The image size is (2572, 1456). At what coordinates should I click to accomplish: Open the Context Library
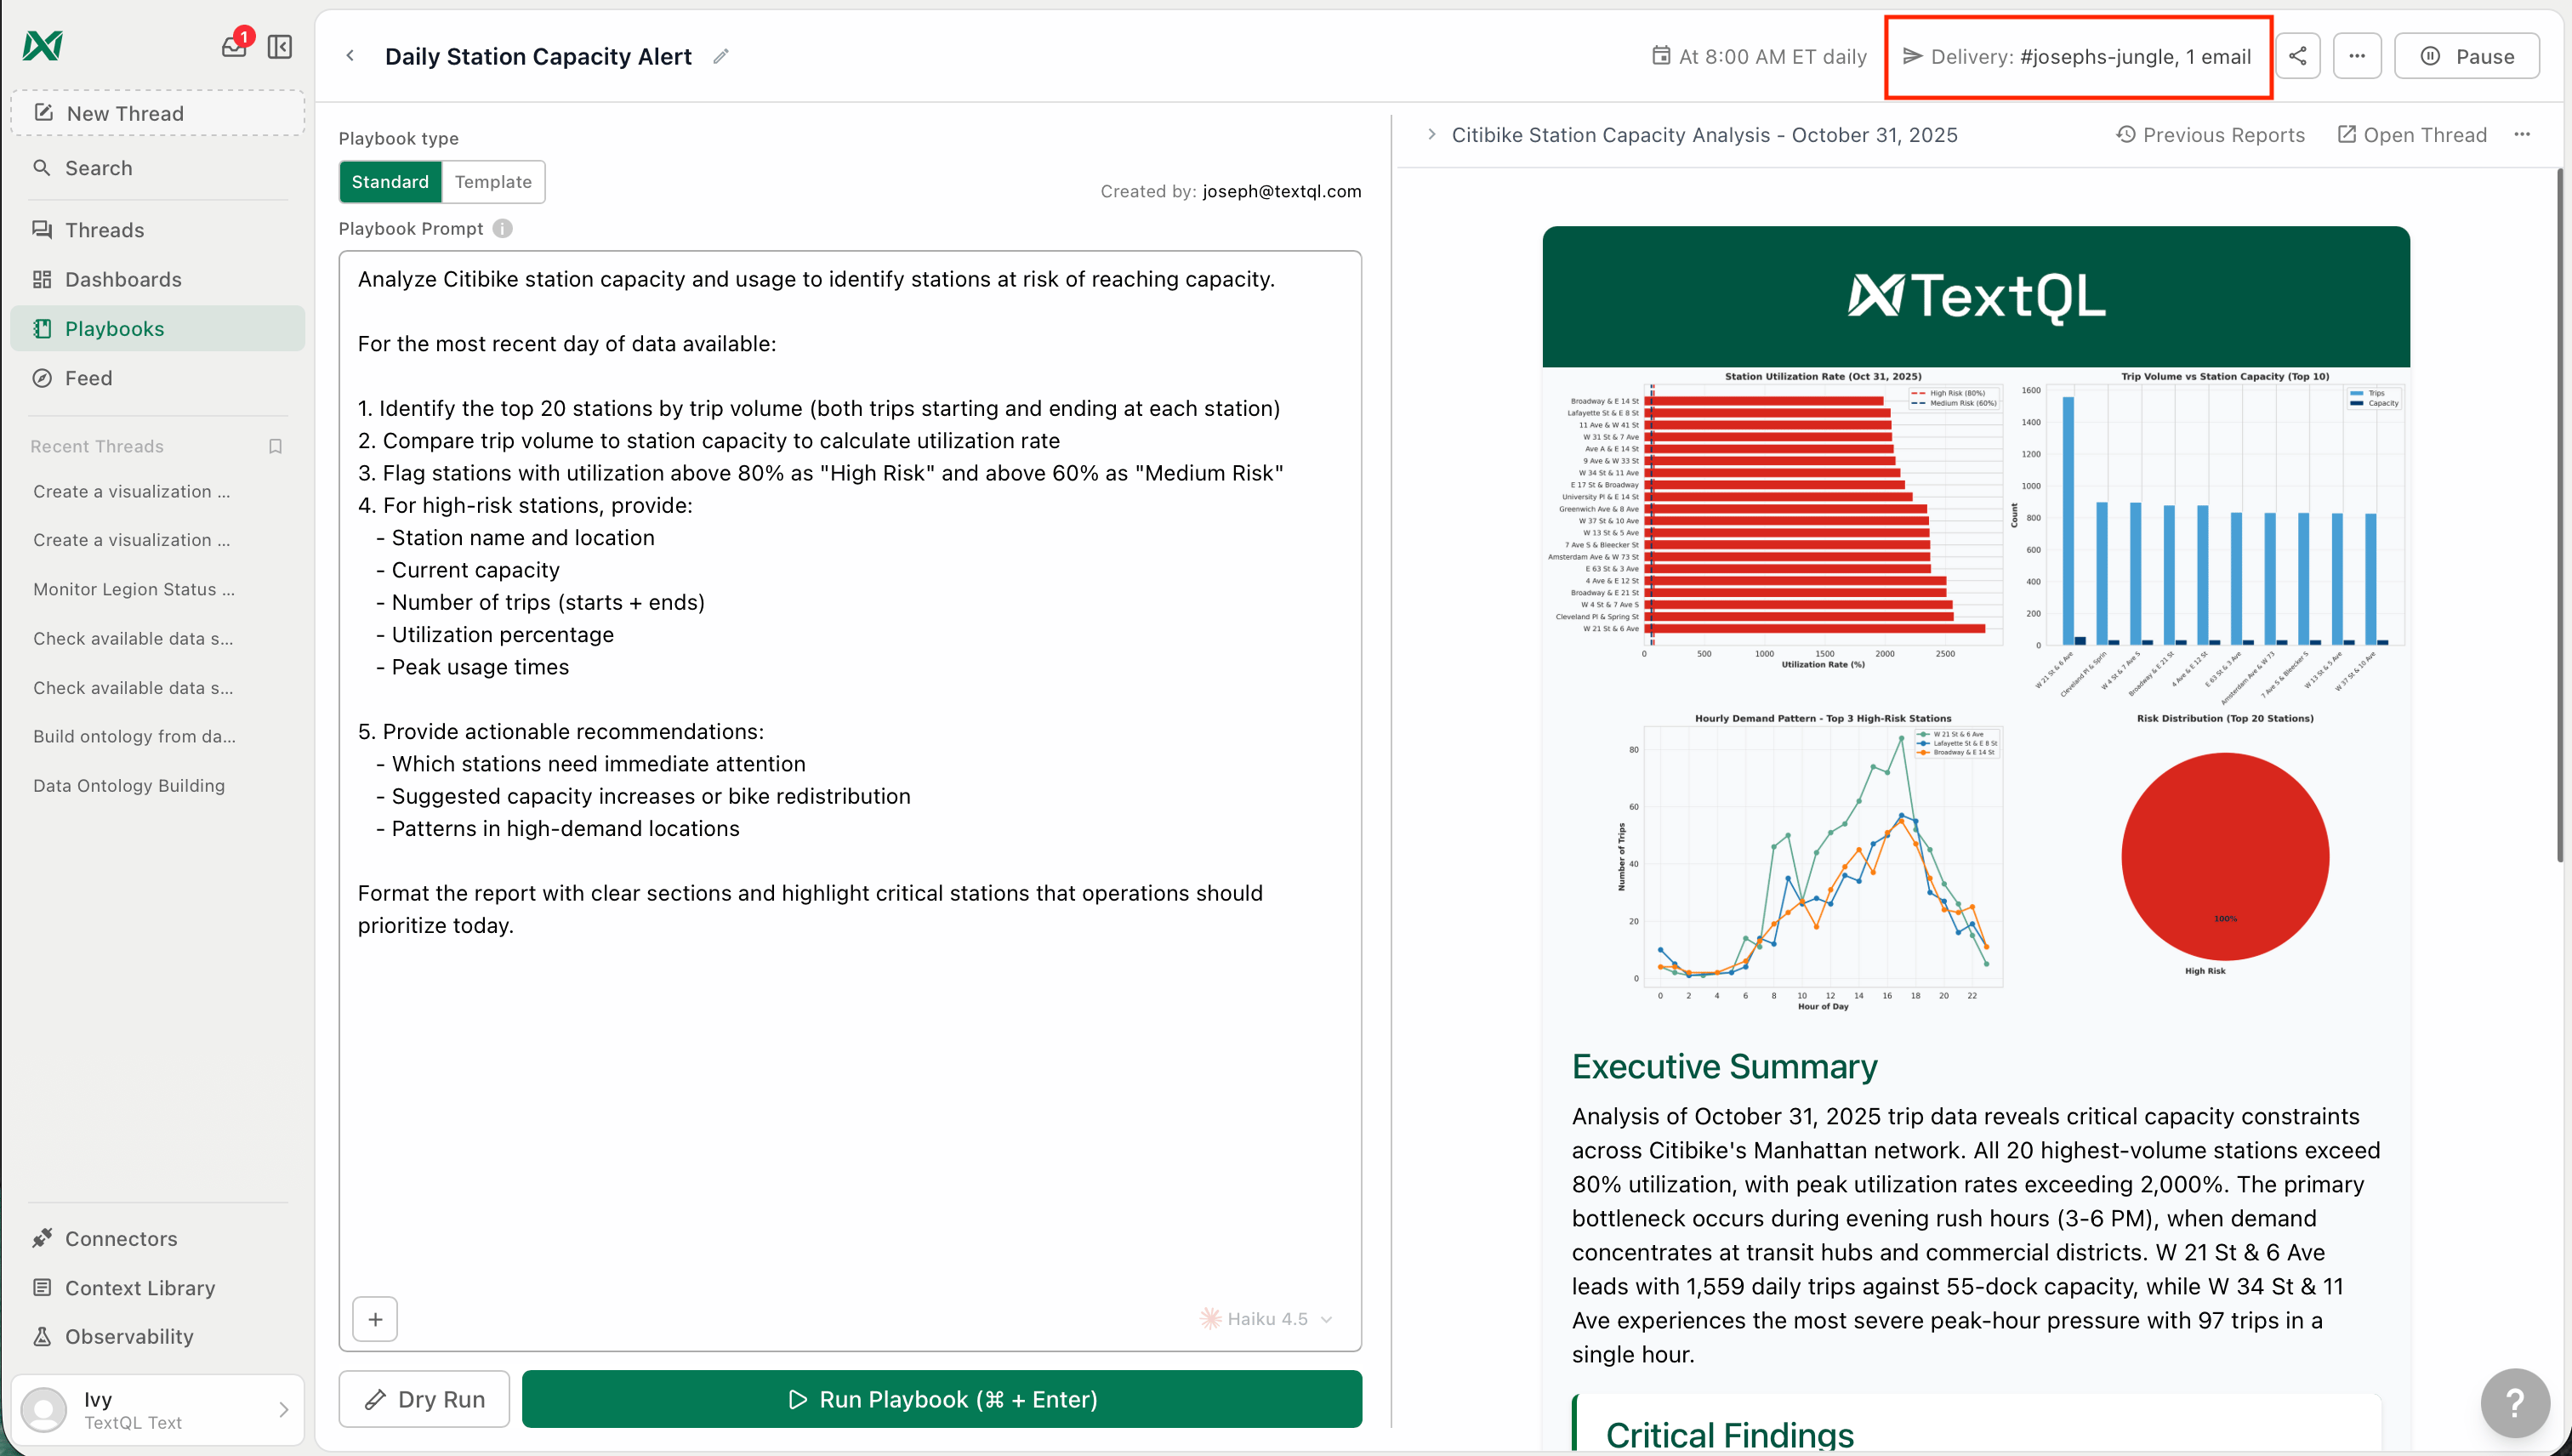158,1288
